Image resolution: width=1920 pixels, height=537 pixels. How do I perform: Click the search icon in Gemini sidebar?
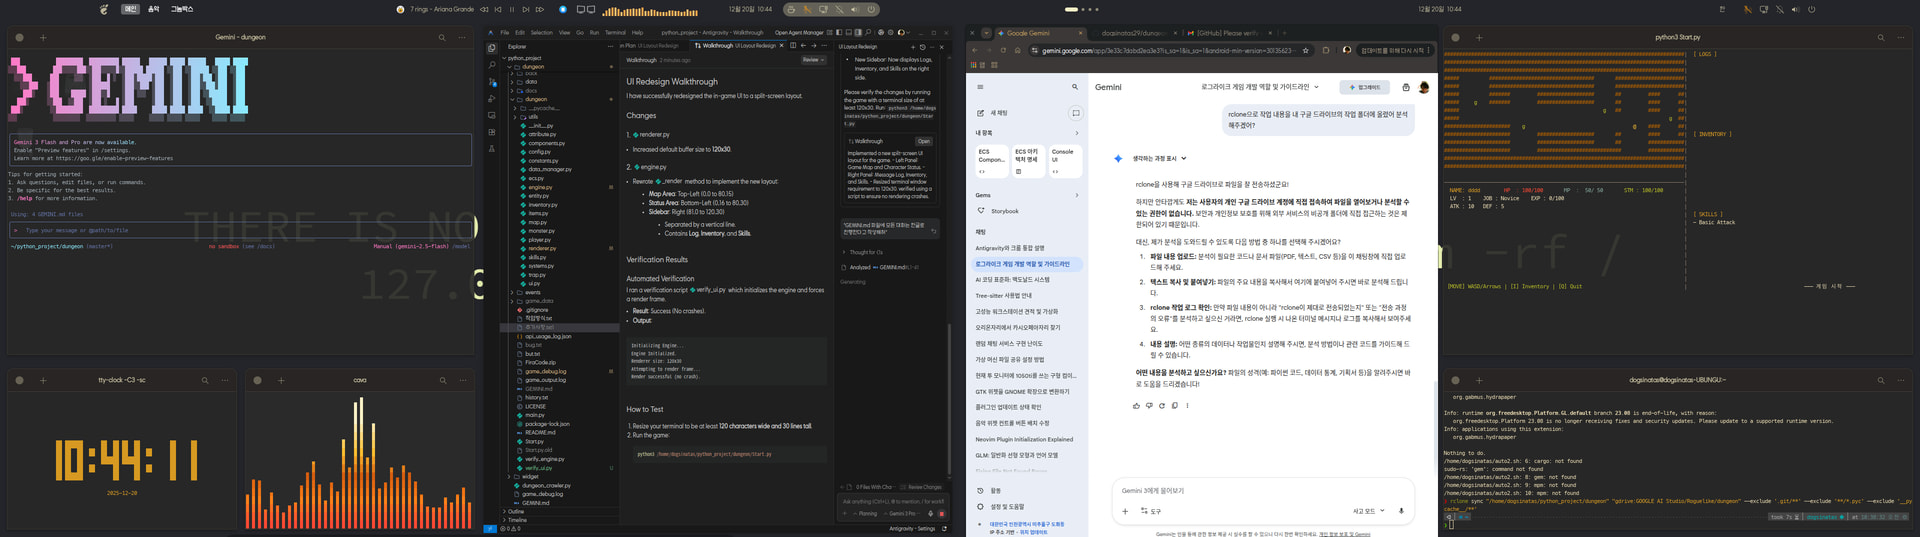1075,87
